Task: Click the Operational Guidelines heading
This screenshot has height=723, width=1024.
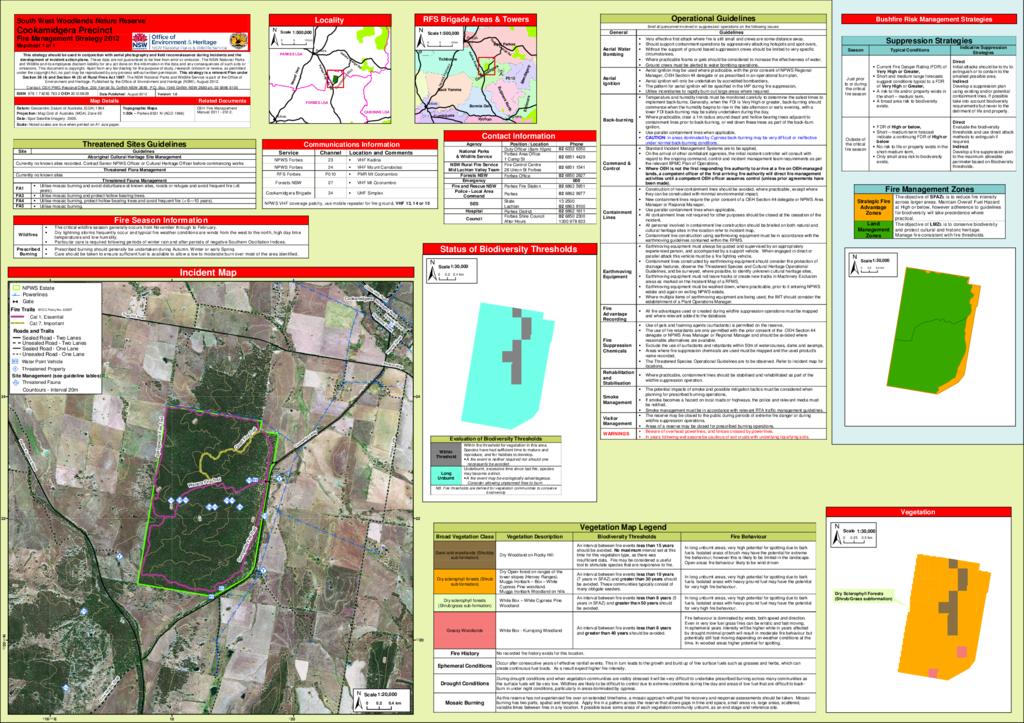Action: (x=713, y=18)
